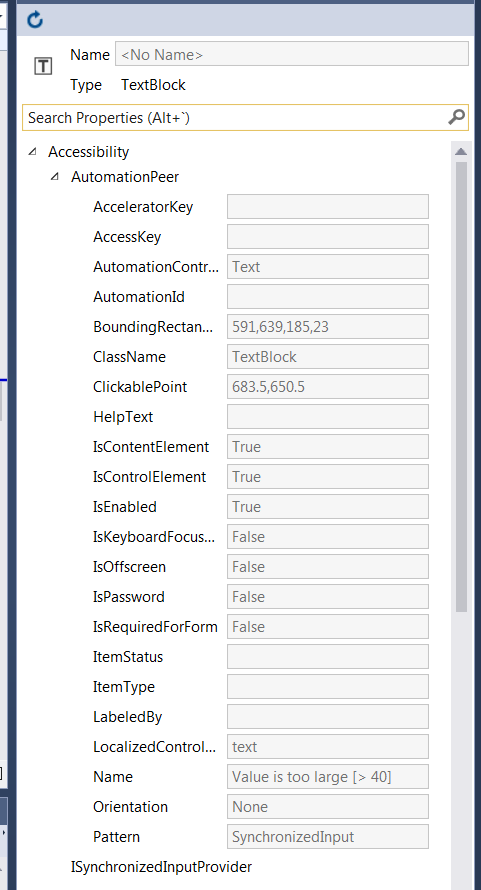Image resolution: width=481 pixels, height=890 pixels.
Task: Collapse the AutomationPeer group
Action: pyautogui.click(x=55, y=177)
